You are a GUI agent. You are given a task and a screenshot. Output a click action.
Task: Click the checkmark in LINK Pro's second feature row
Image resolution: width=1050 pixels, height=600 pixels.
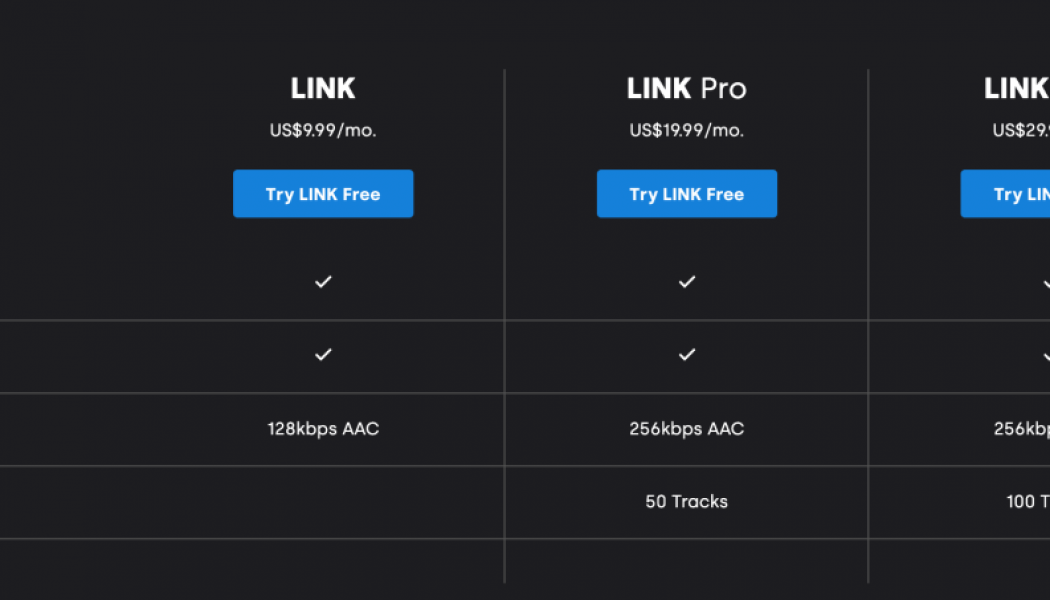click(x=687, y=355)
